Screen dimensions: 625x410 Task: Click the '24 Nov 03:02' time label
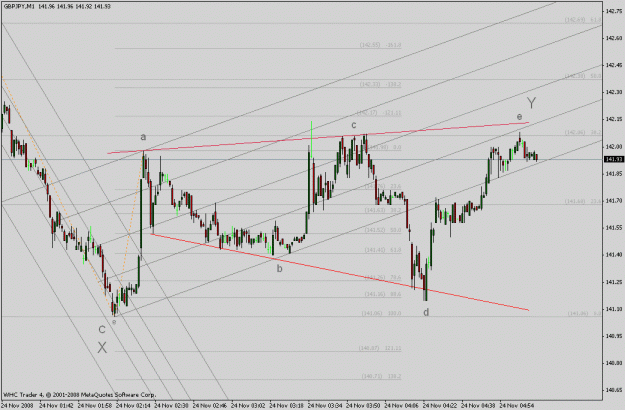click(x=247, y=405)
